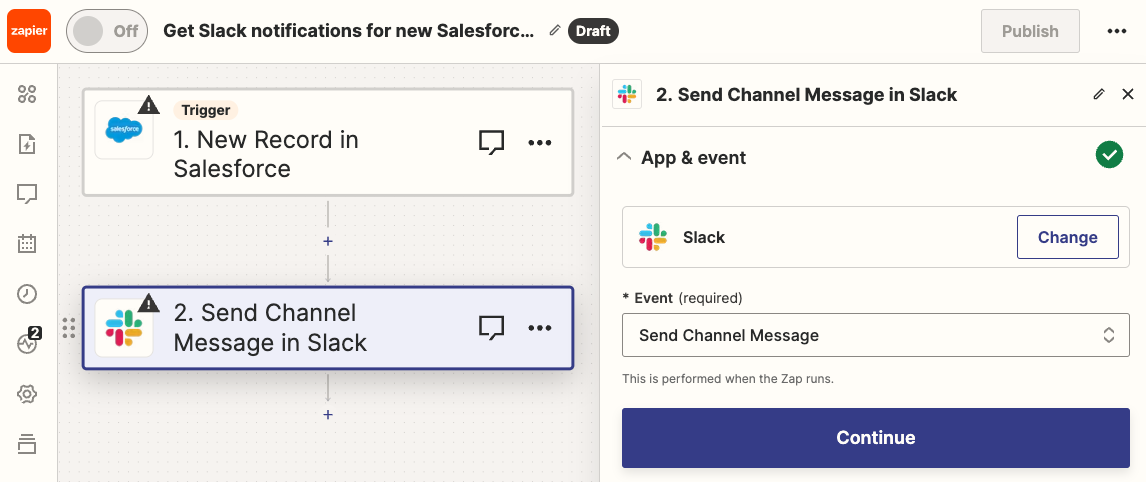Edit the Zap title pencil icon
Viewport: 1146px width, 482px height.
555,31
